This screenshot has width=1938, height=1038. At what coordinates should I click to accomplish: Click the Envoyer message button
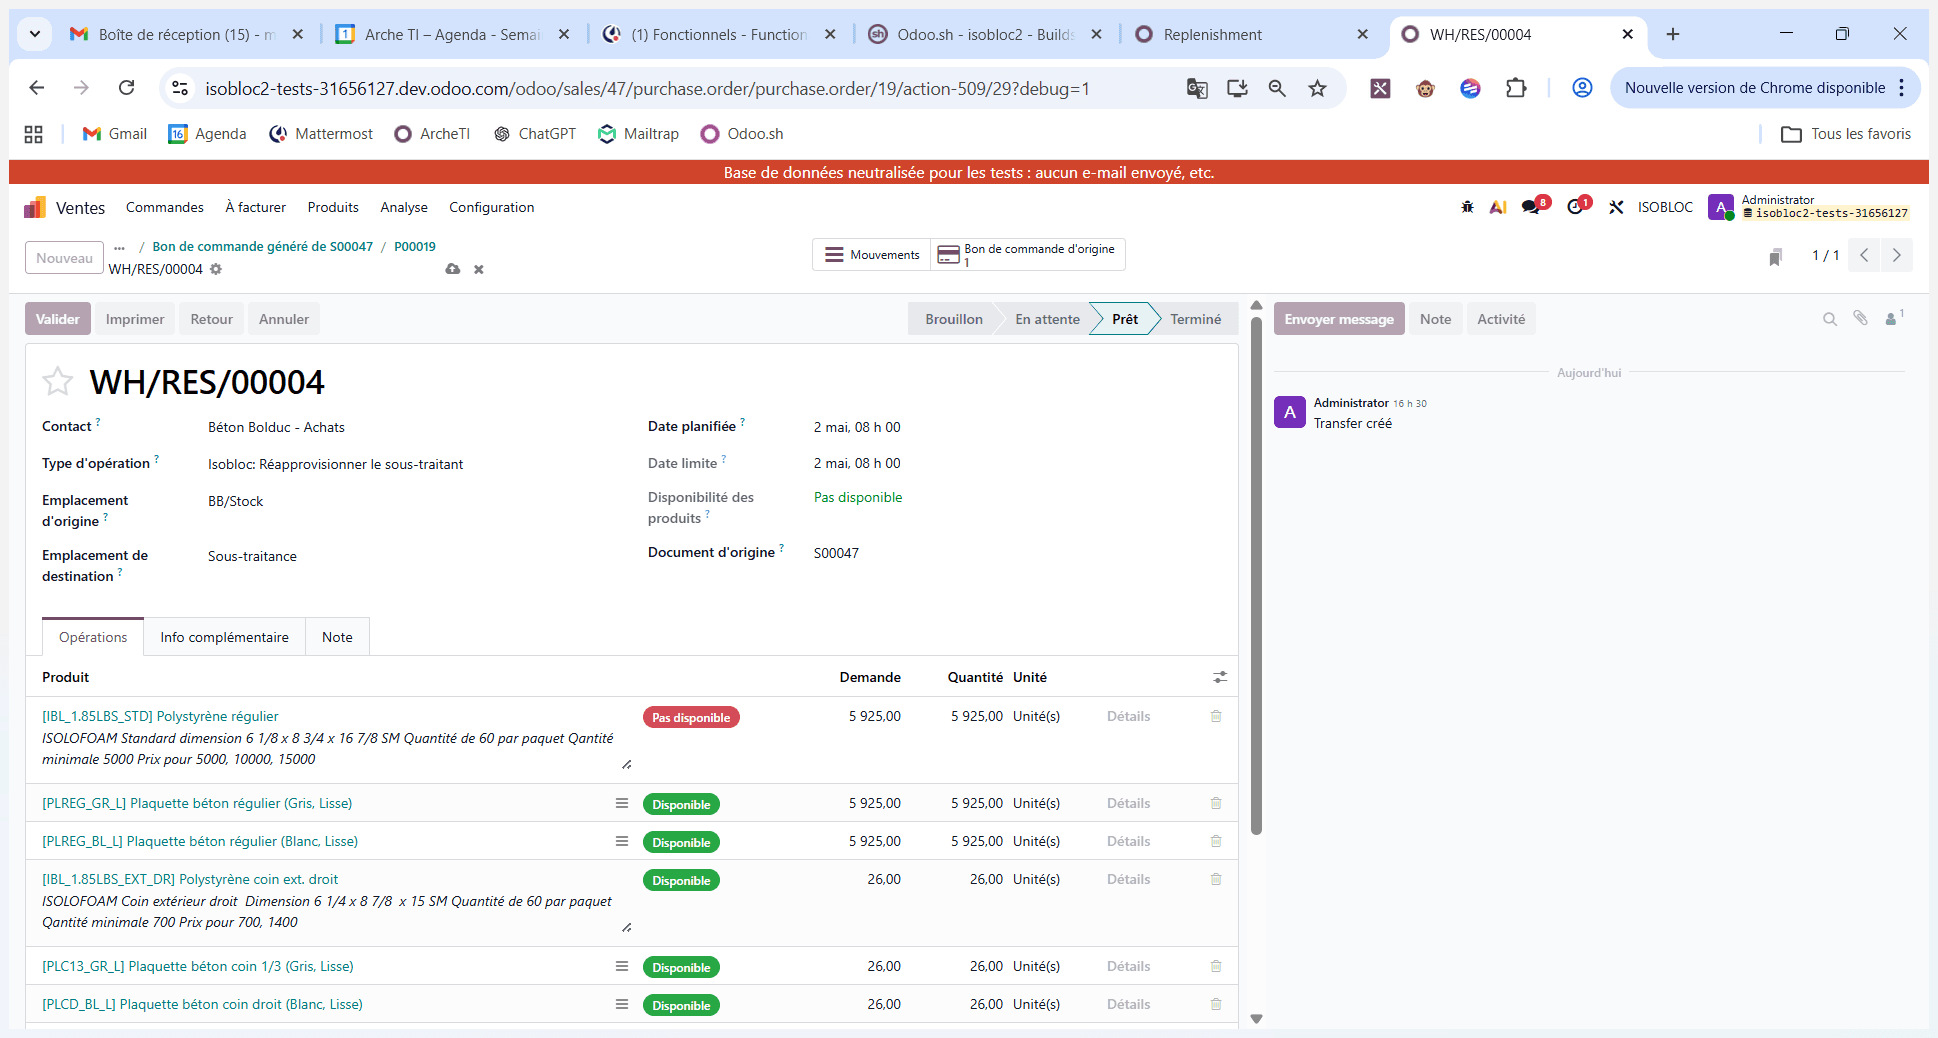pyautogui.click(x=1339, y=319)
